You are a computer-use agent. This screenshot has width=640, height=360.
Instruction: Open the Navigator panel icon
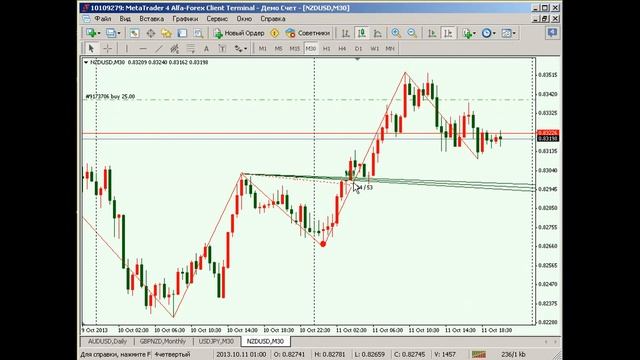click(167, 33)
